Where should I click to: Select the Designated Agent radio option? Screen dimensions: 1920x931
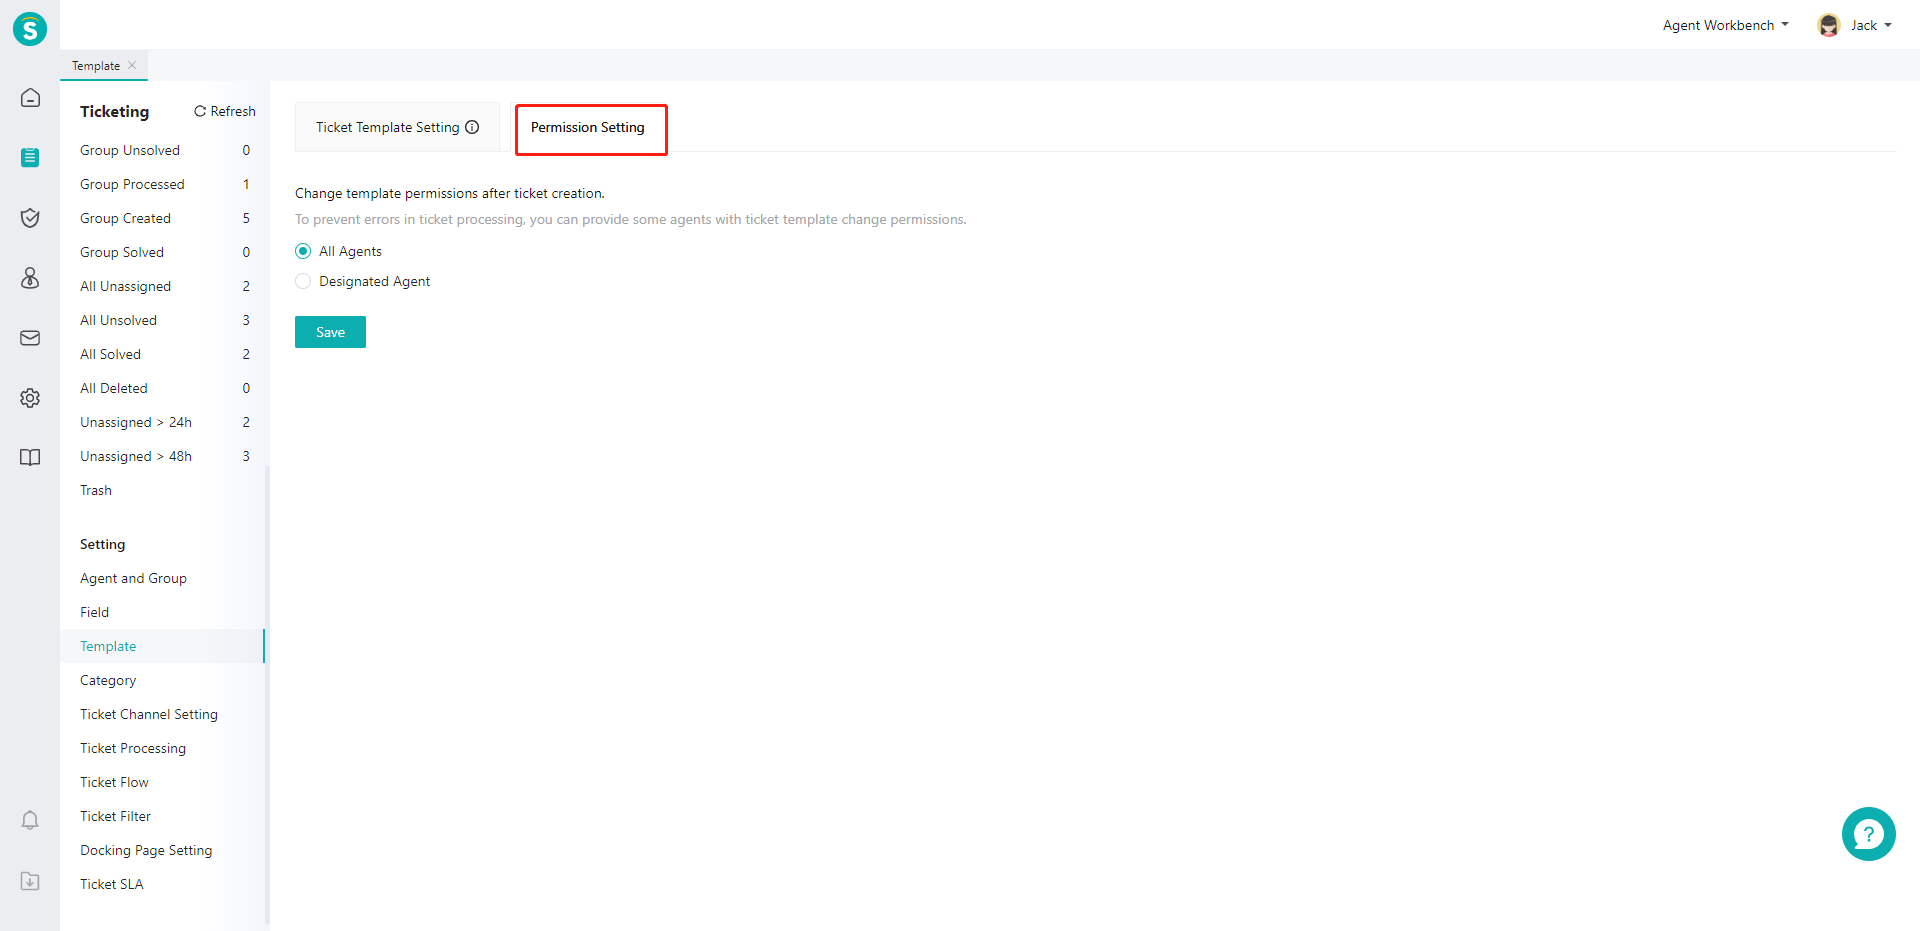[303, 281]
